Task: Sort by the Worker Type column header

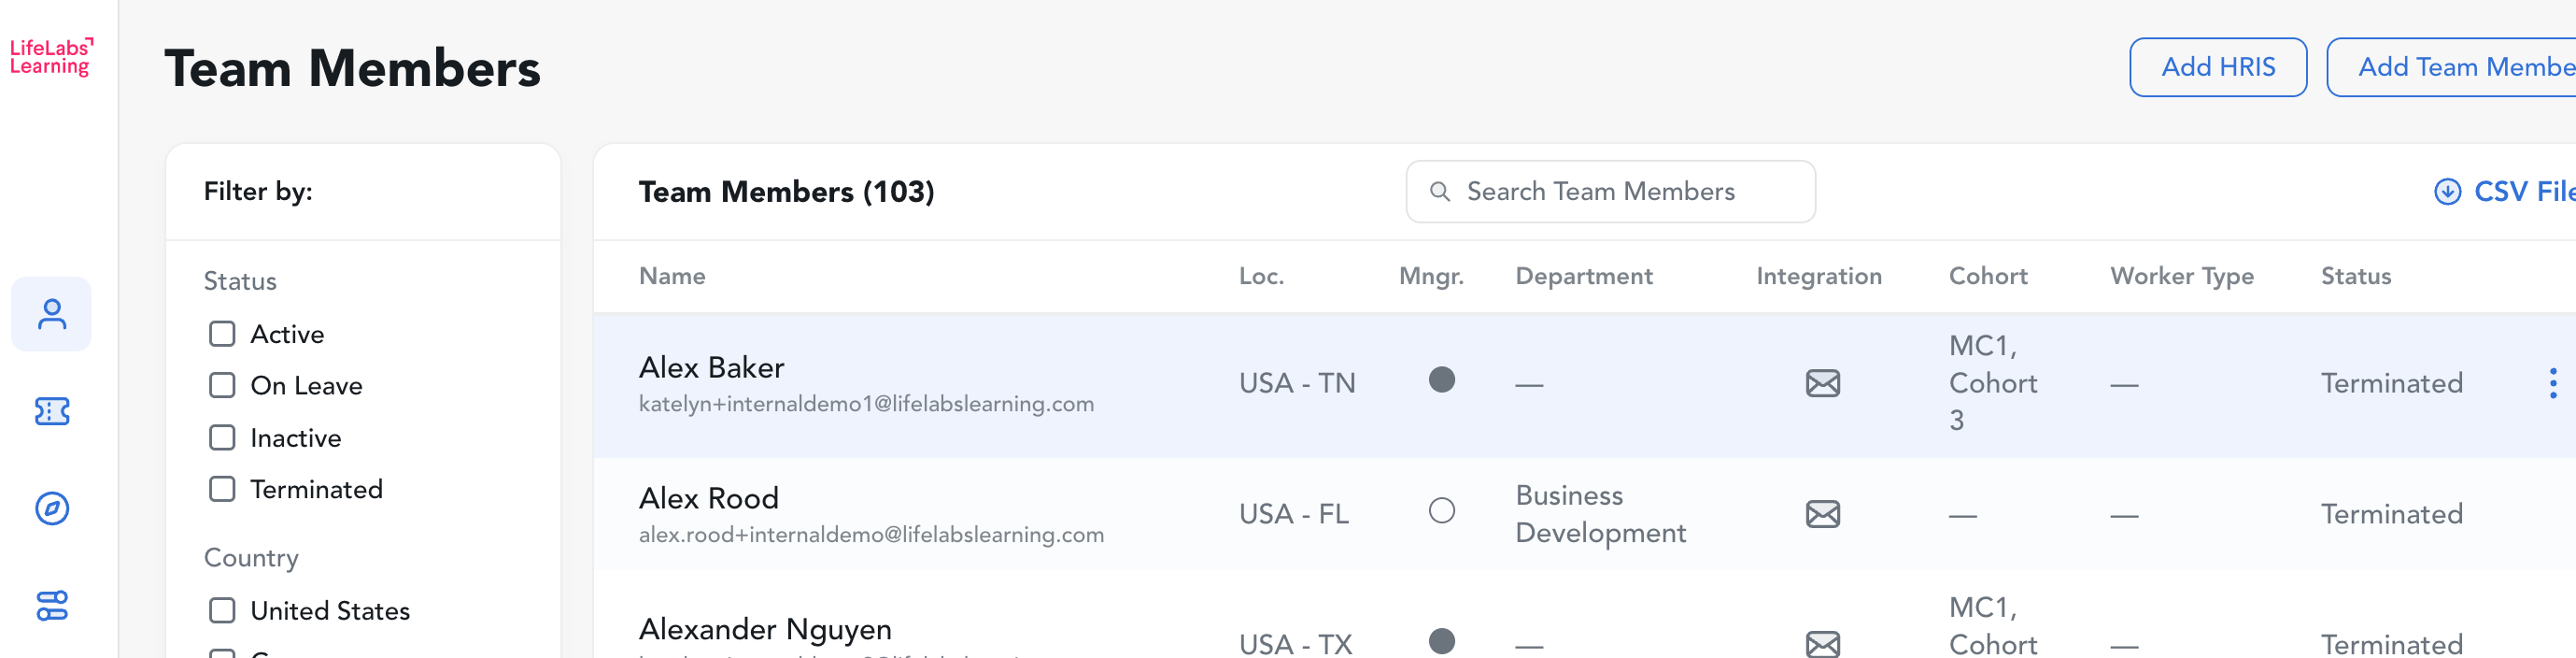Action: [2181, 277]
